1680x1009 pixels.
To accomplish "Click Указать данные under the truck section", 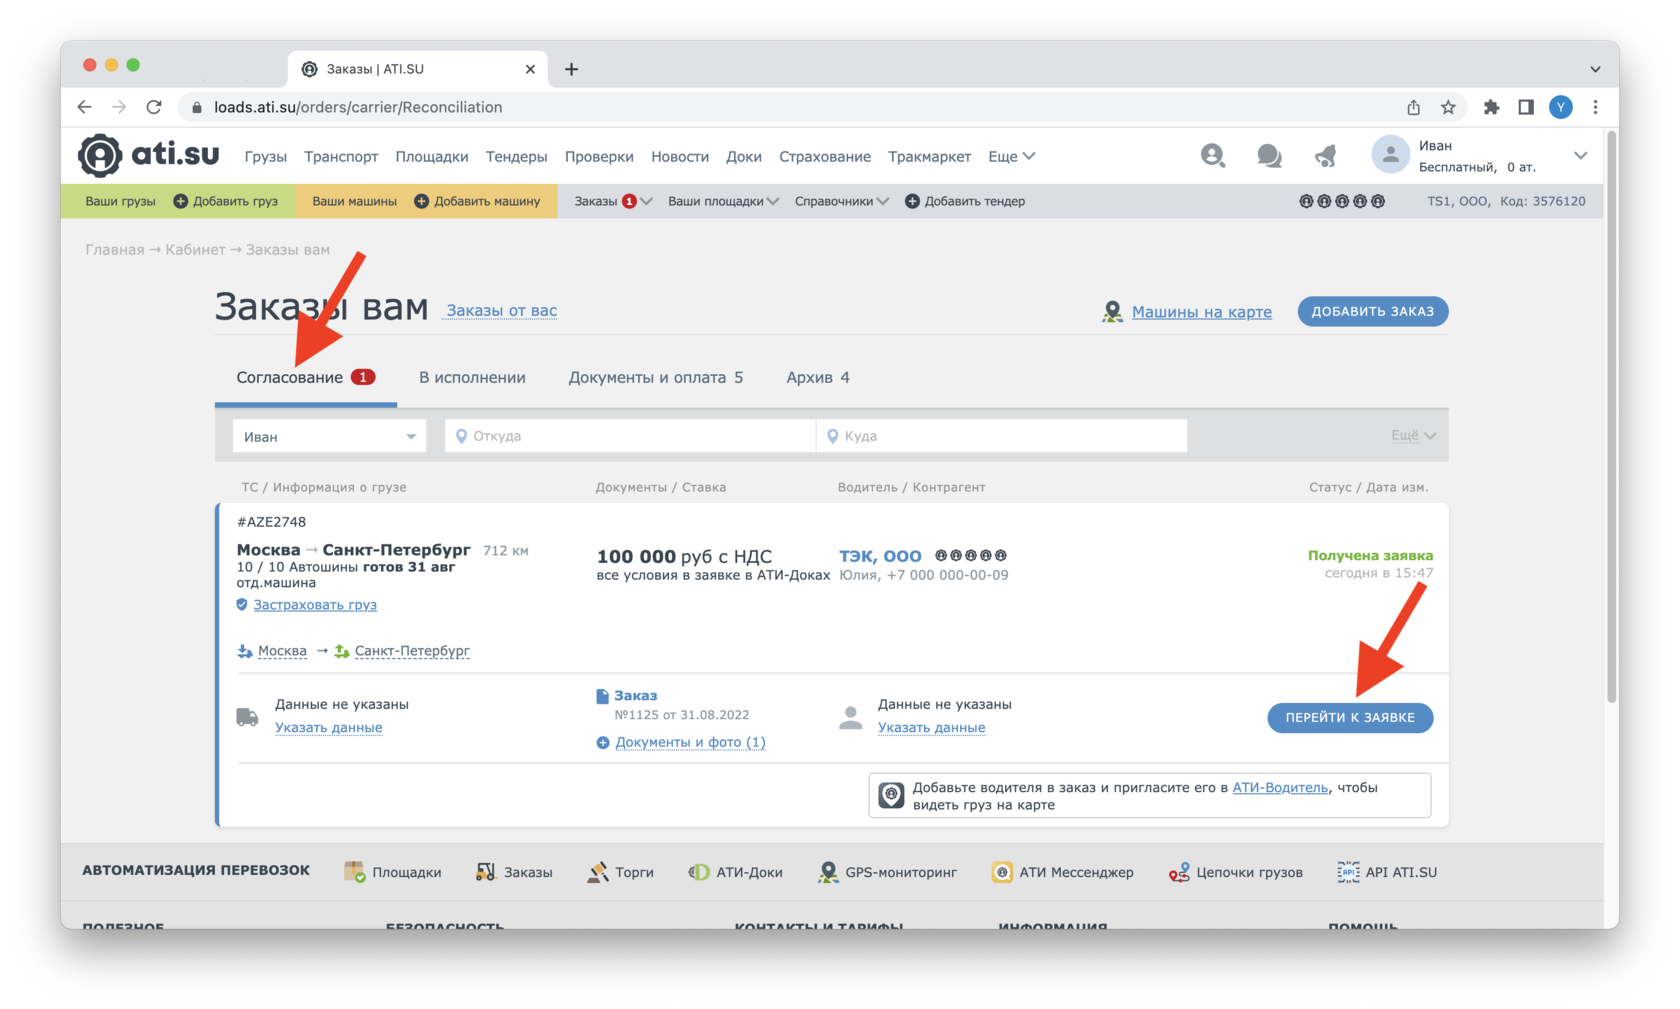I will click(x=328, y=727).
